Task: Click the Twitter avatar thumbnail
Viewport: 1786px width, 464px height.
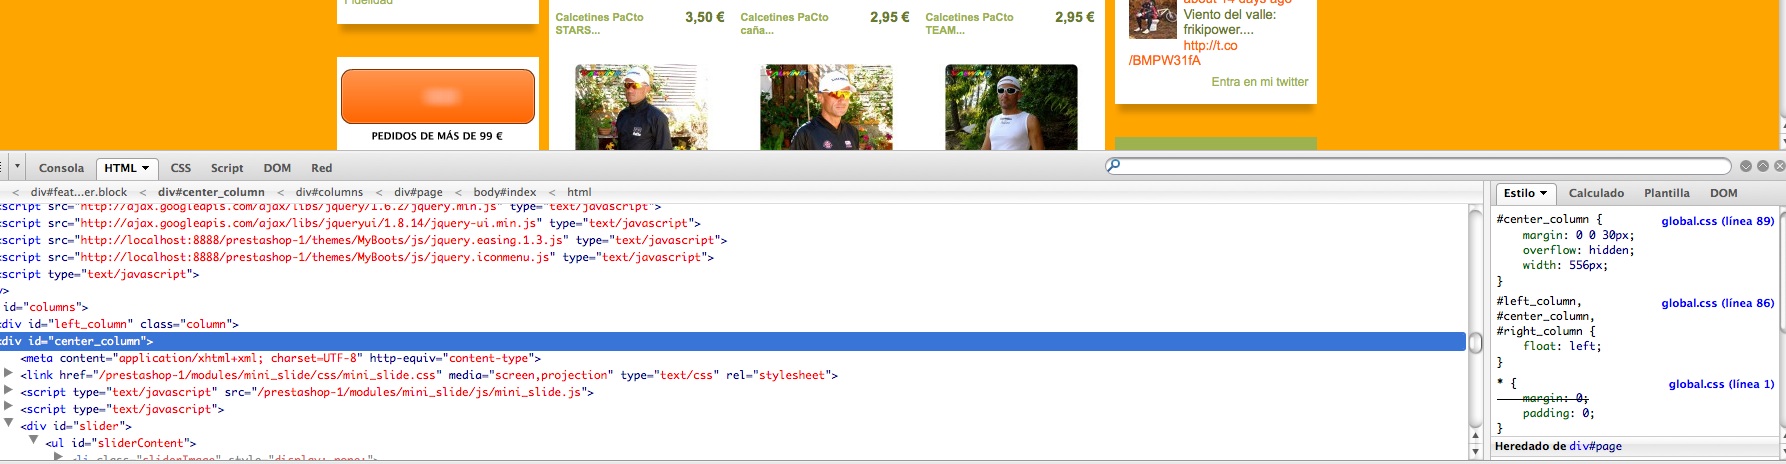Action: point(1152,19)
